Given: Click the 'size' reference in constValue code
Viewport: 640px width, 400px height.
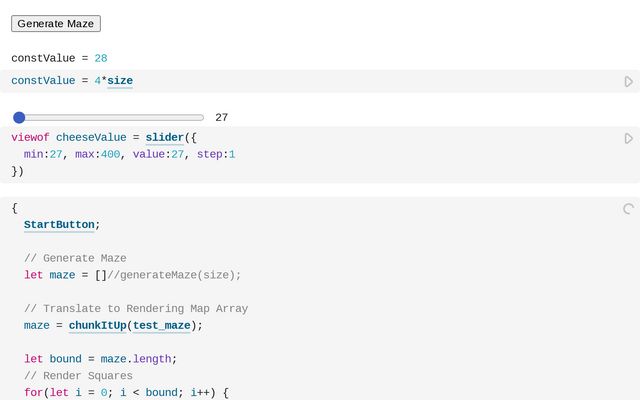Looking at the screenshot, I should 120,81.
